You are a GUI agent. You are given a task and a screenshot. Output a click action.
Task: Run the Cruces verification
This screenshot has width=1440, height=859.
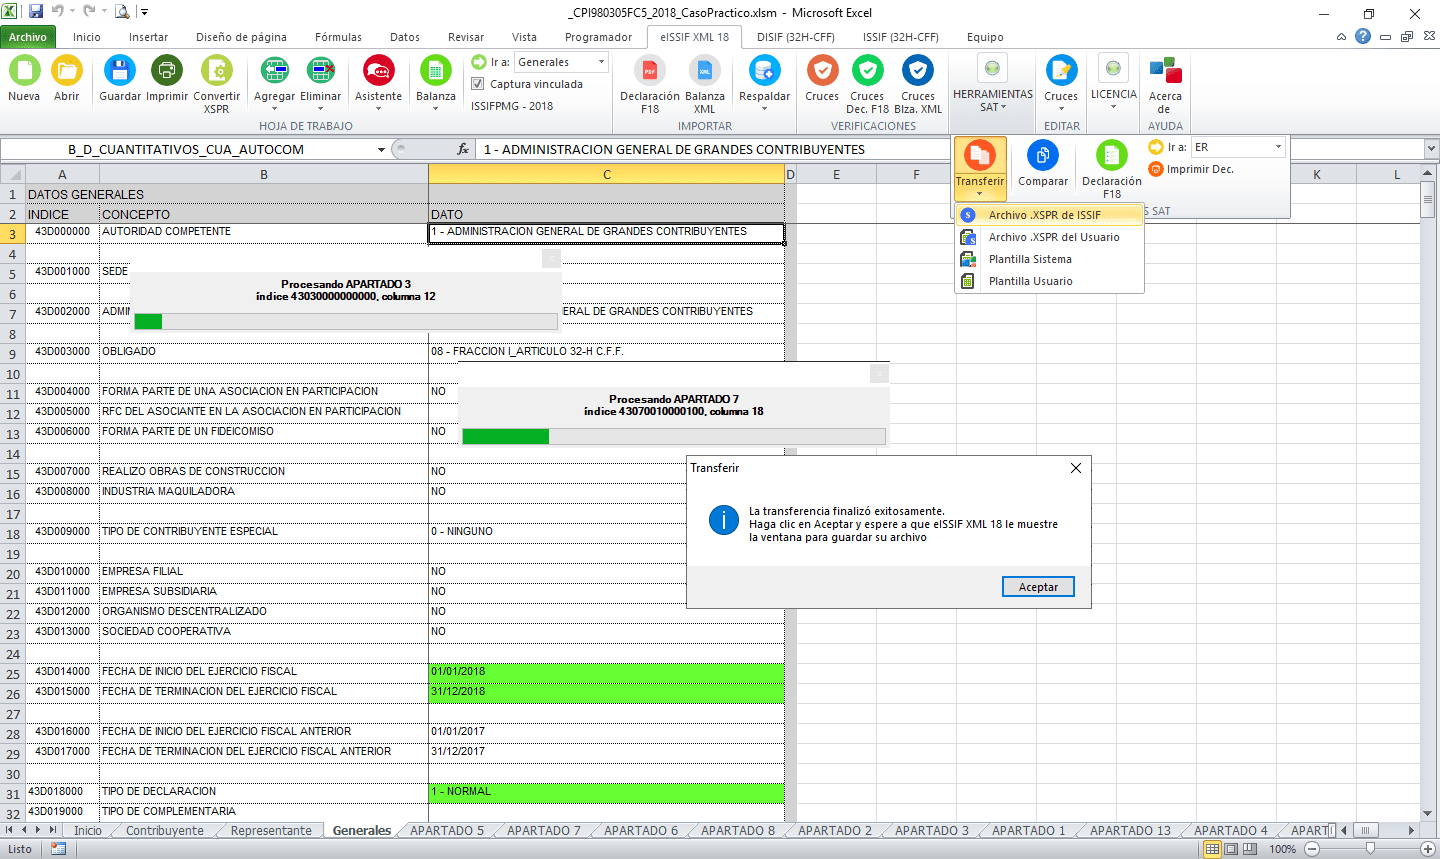pyautogui.click(x=822, y=71)
